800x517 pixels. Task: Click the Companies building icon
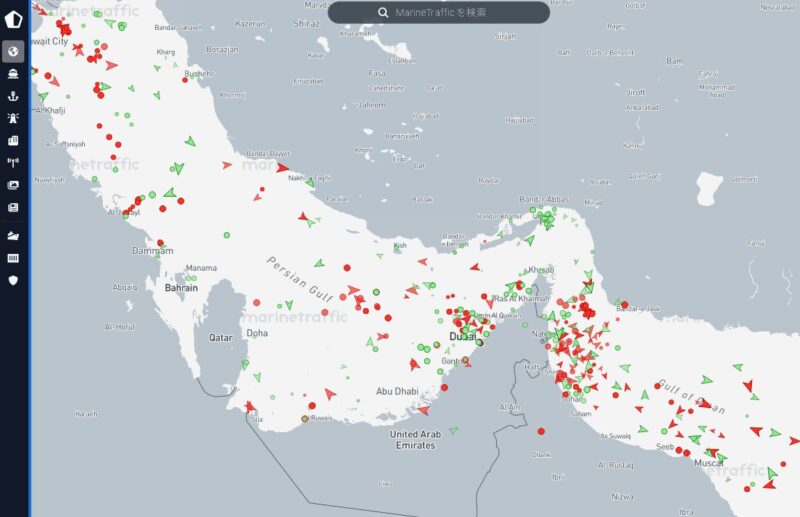(x=14, y=141)
